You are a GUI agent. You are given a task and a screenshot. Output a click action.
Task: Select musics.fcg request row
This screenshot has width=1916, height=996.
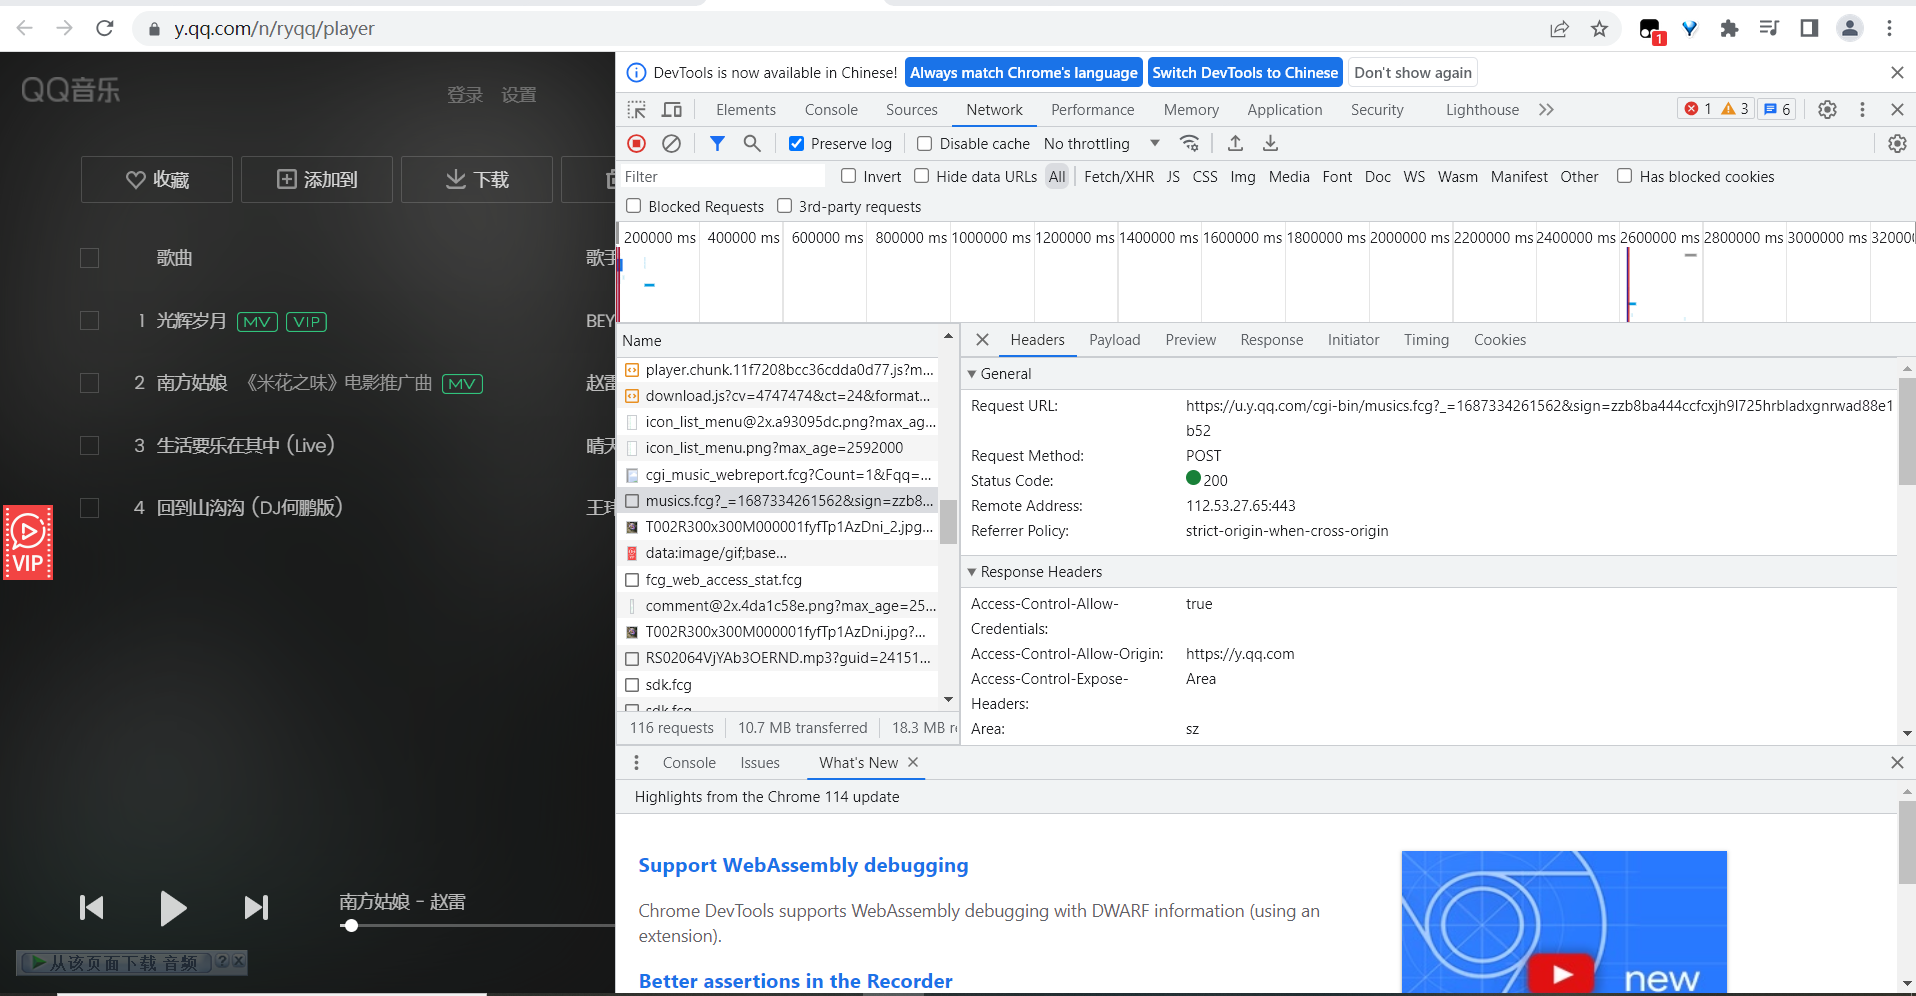[x=778, y=501]
